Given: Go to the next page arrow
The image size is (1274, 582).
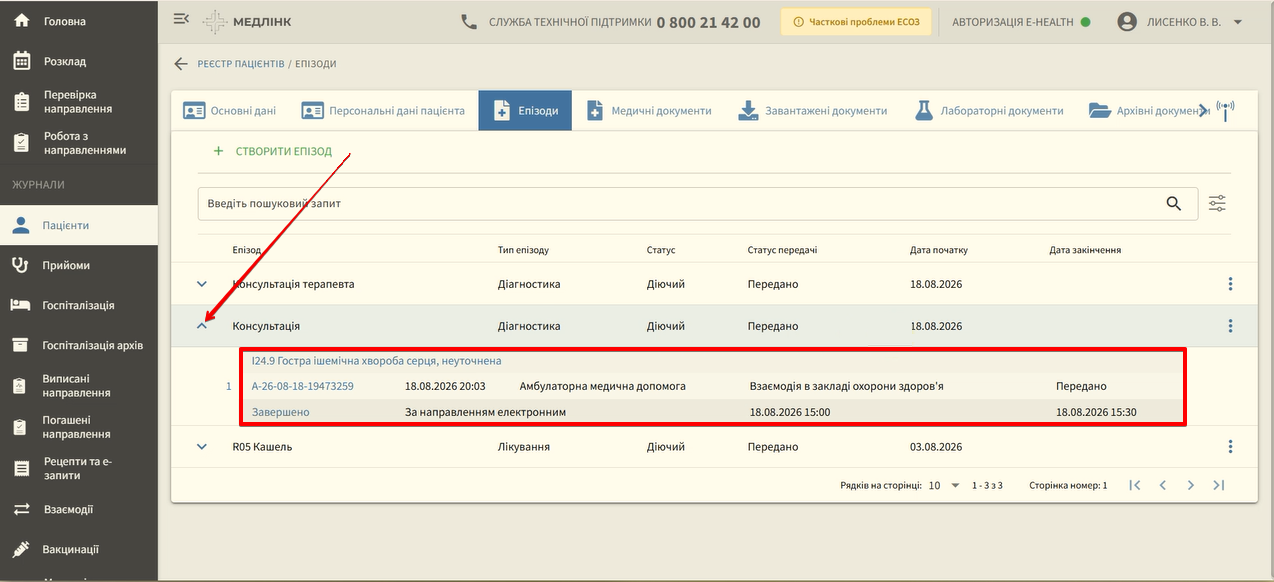Looking at the screenshot, I should (x=1190, y=485).
